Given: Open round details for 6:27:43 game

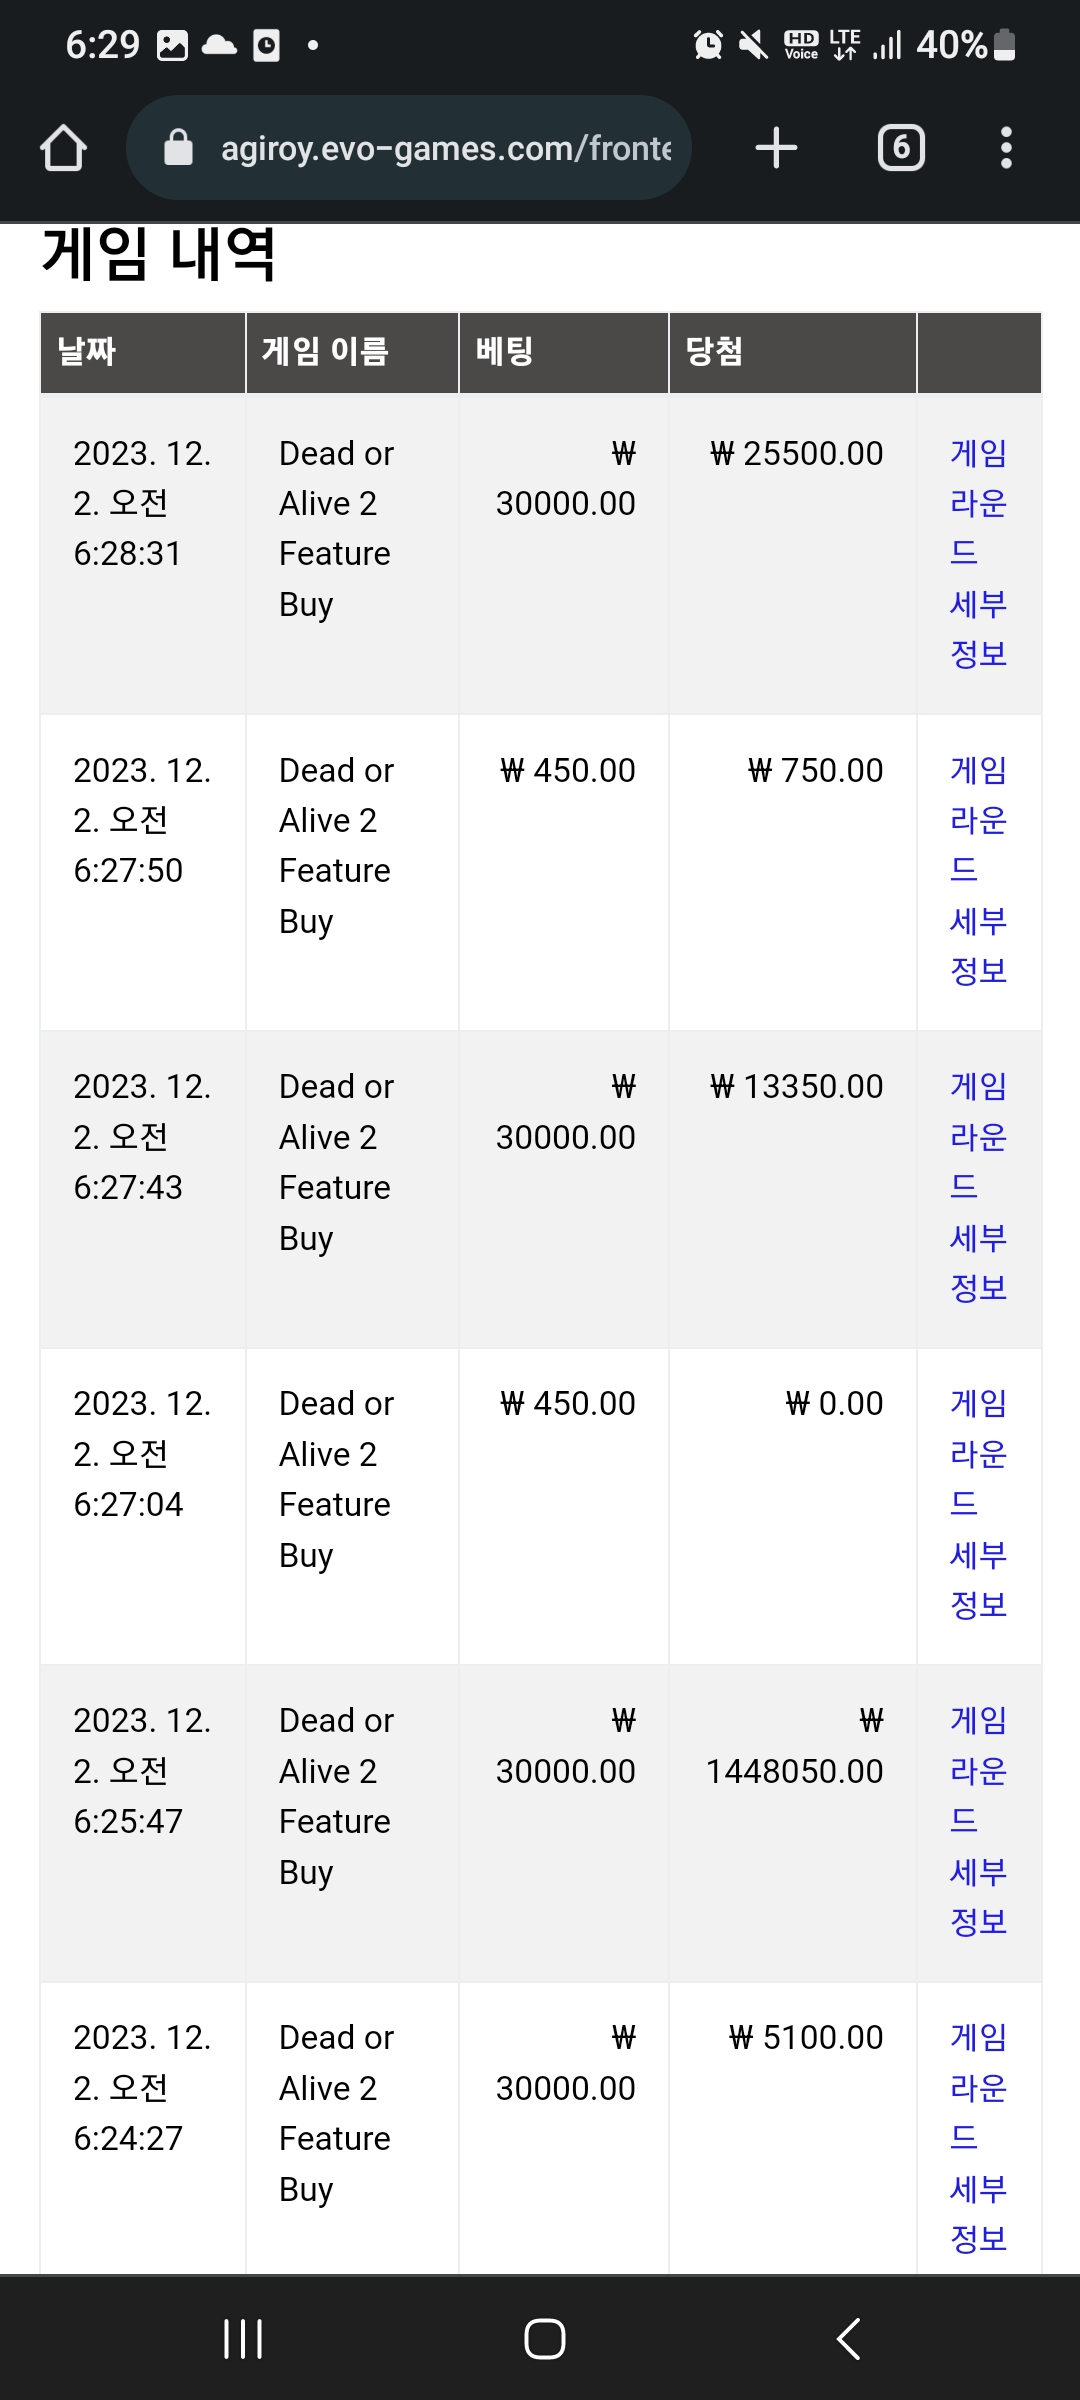Looking at the screenshot, I should click(978, 1187).
